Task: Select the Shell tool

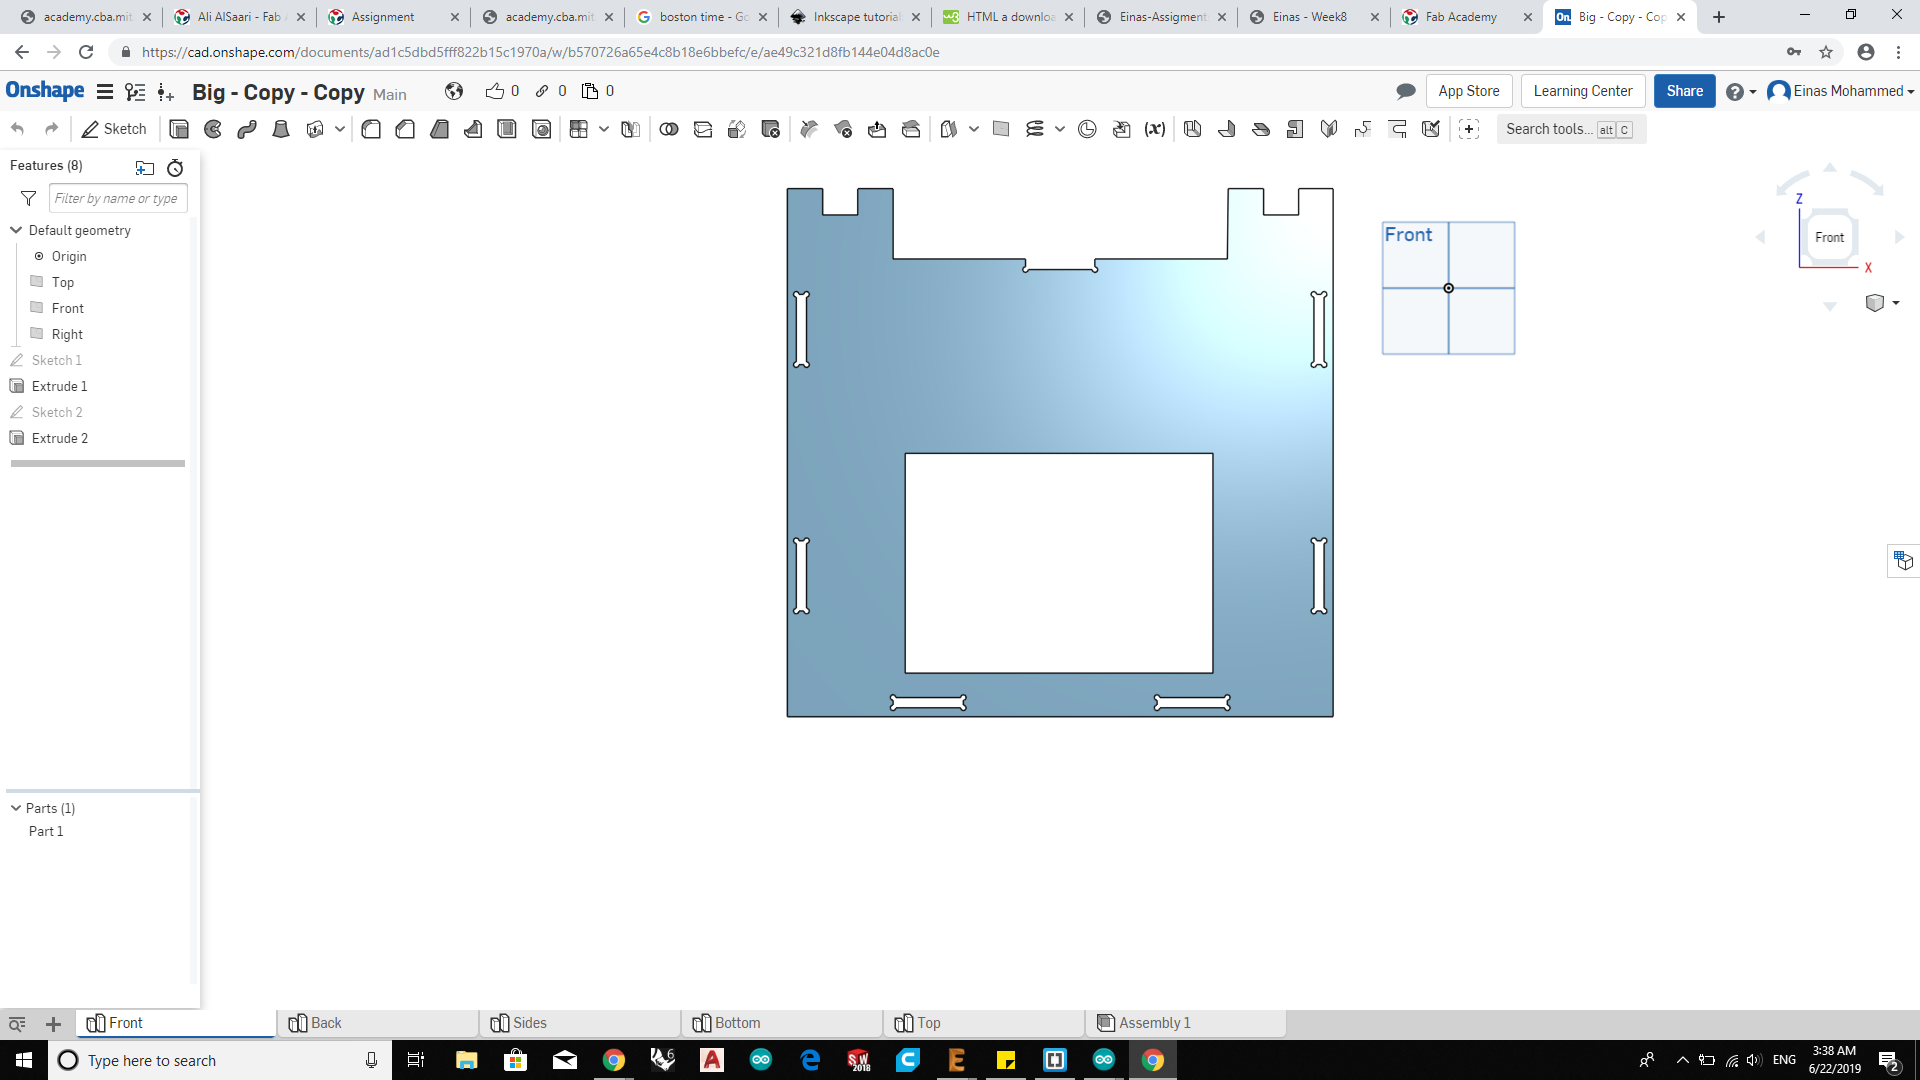Action: [507, 129]
